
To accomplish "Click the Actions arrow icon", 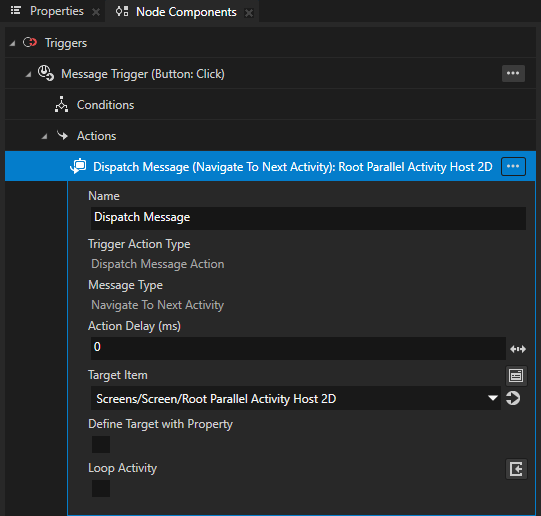I will (x=62, y=135).
